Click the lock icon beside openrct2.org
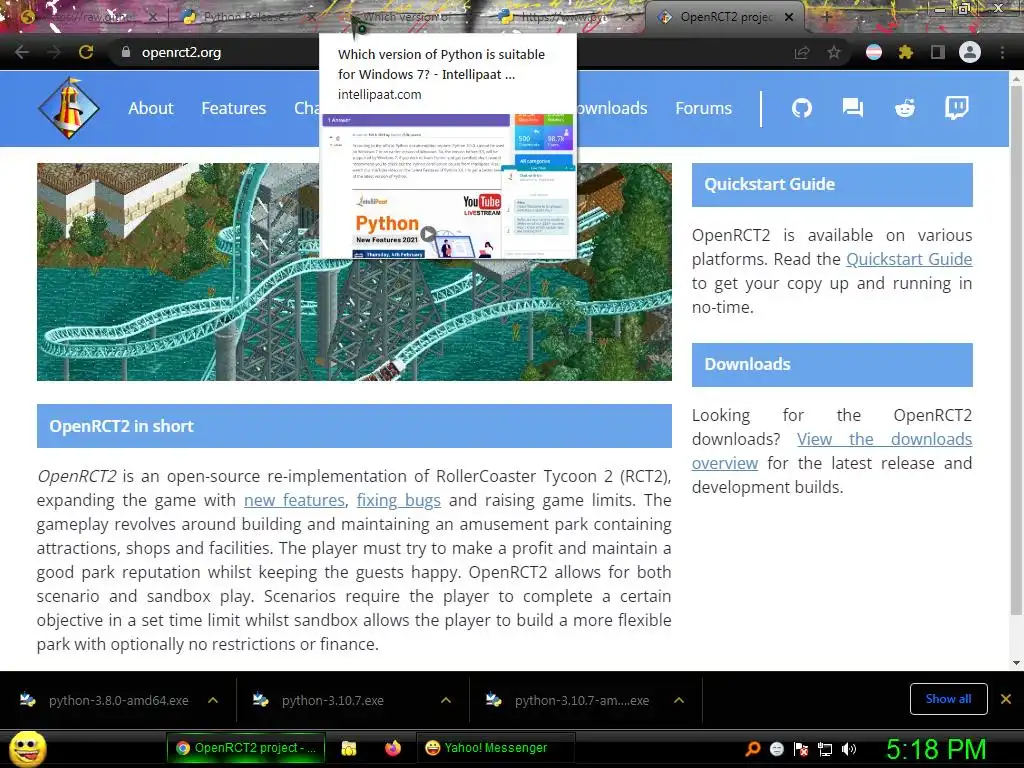 126,52
